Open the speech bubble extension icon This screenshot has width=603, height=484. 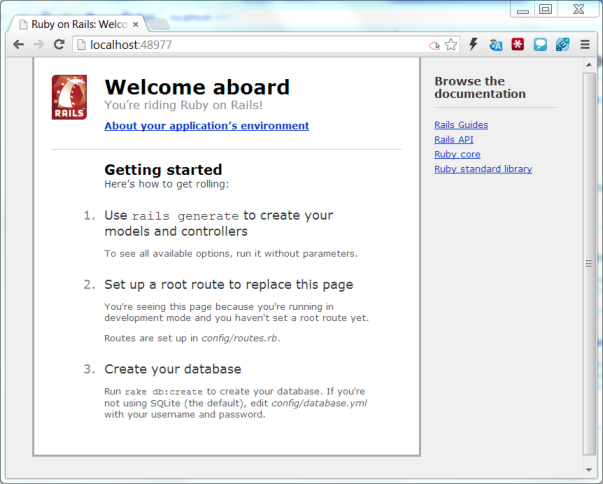(x=540, y=45)
